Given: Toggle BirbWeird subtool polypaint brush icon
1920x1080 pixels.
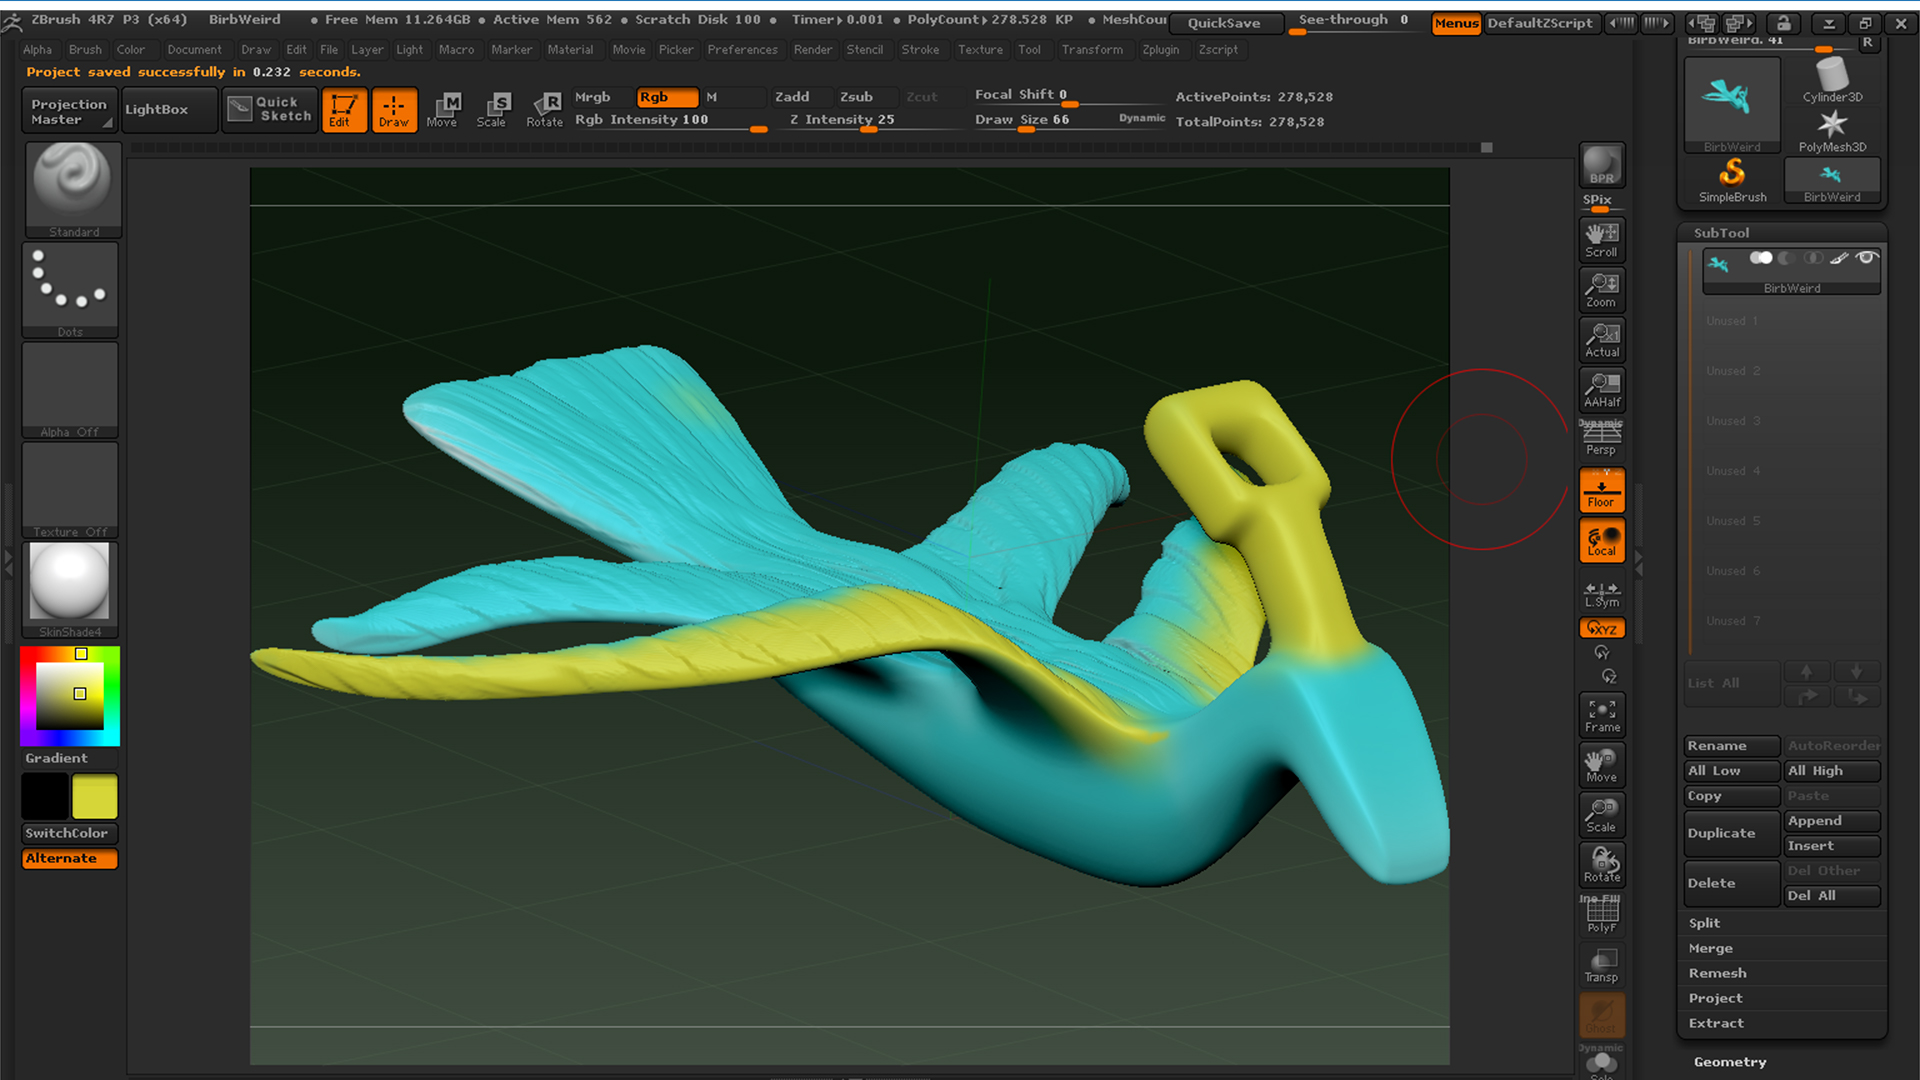Looking at the screenshot, I should click(x=1839, y=258).
